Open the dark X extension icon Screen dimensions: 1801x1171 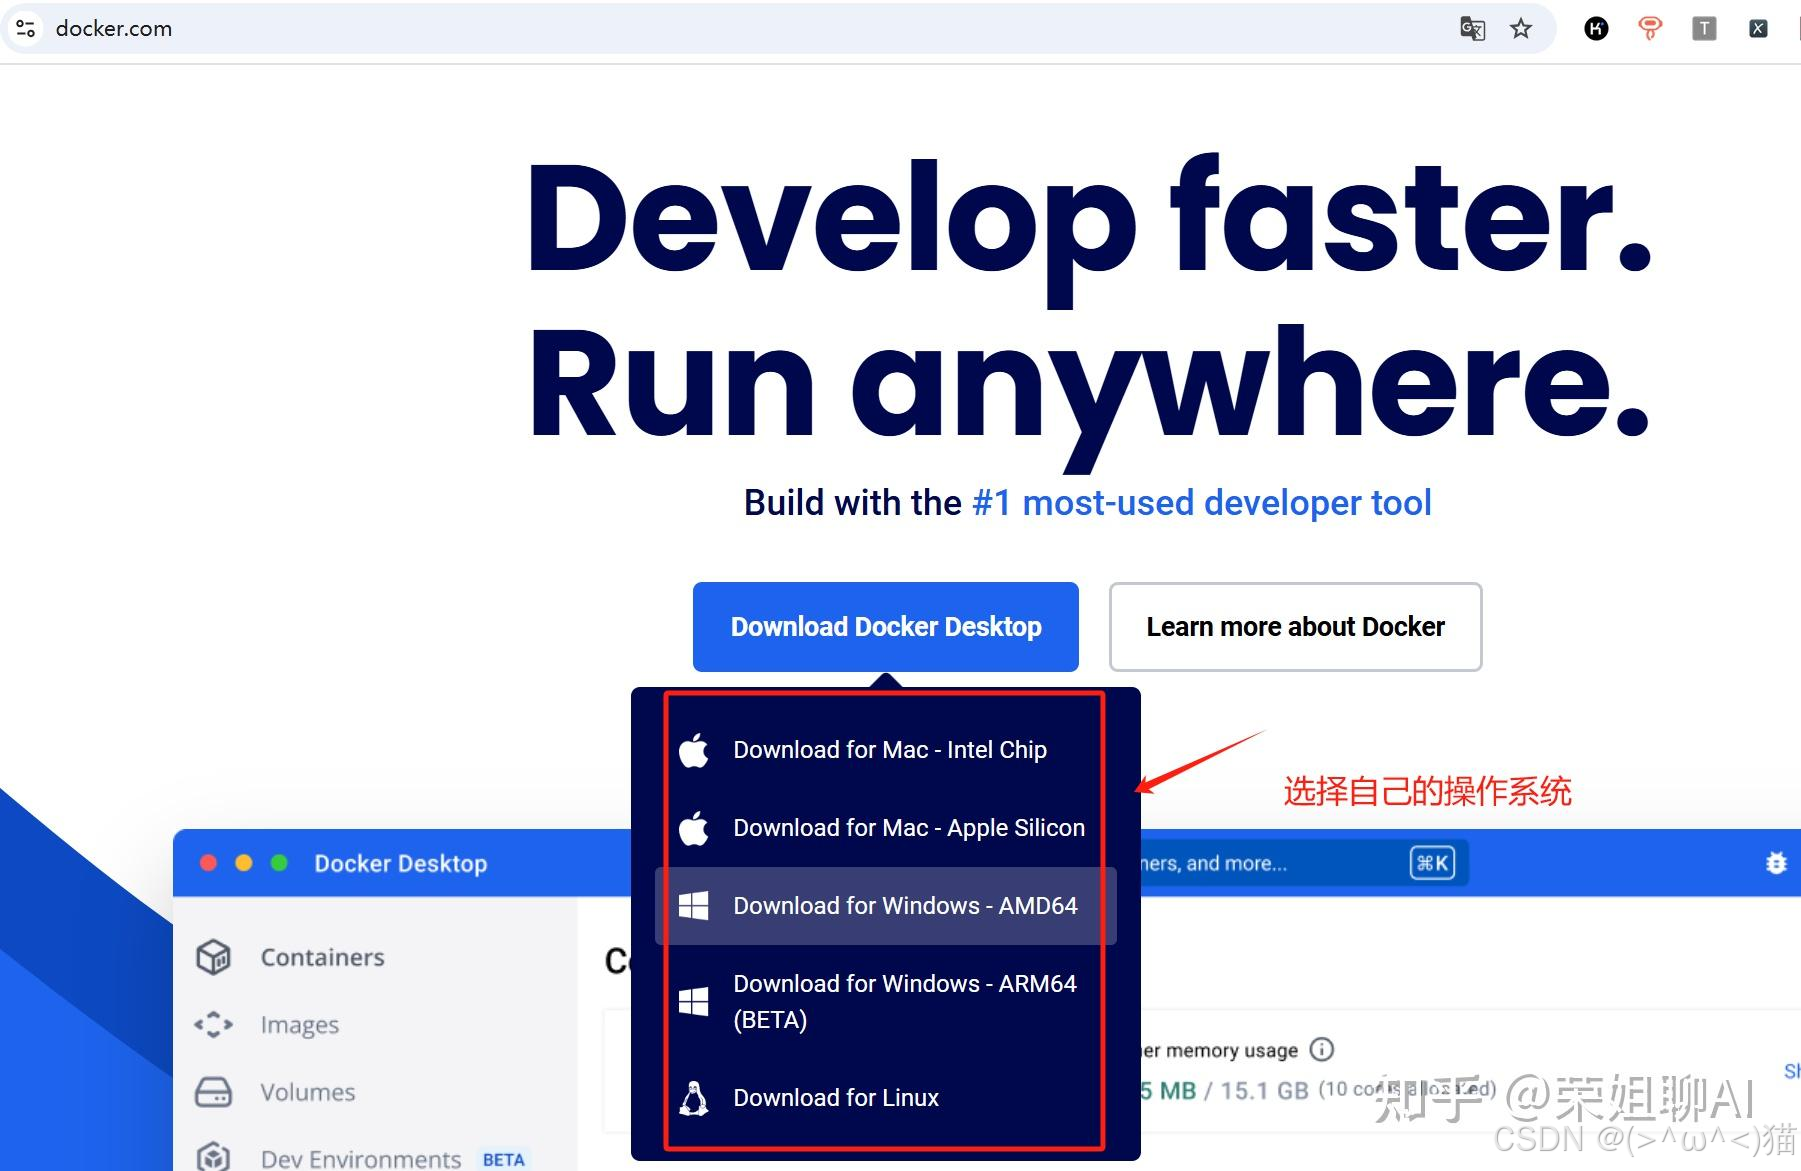point(1758,28)
